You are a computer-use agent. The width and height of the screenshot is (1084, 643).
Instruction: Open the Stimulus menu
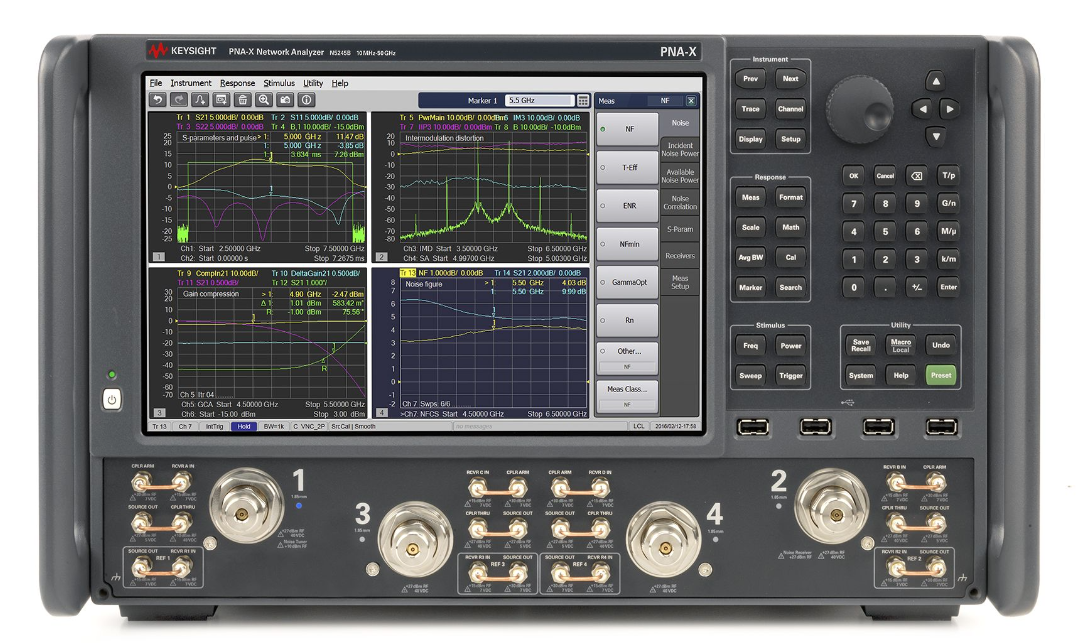(x=279, y=83)
